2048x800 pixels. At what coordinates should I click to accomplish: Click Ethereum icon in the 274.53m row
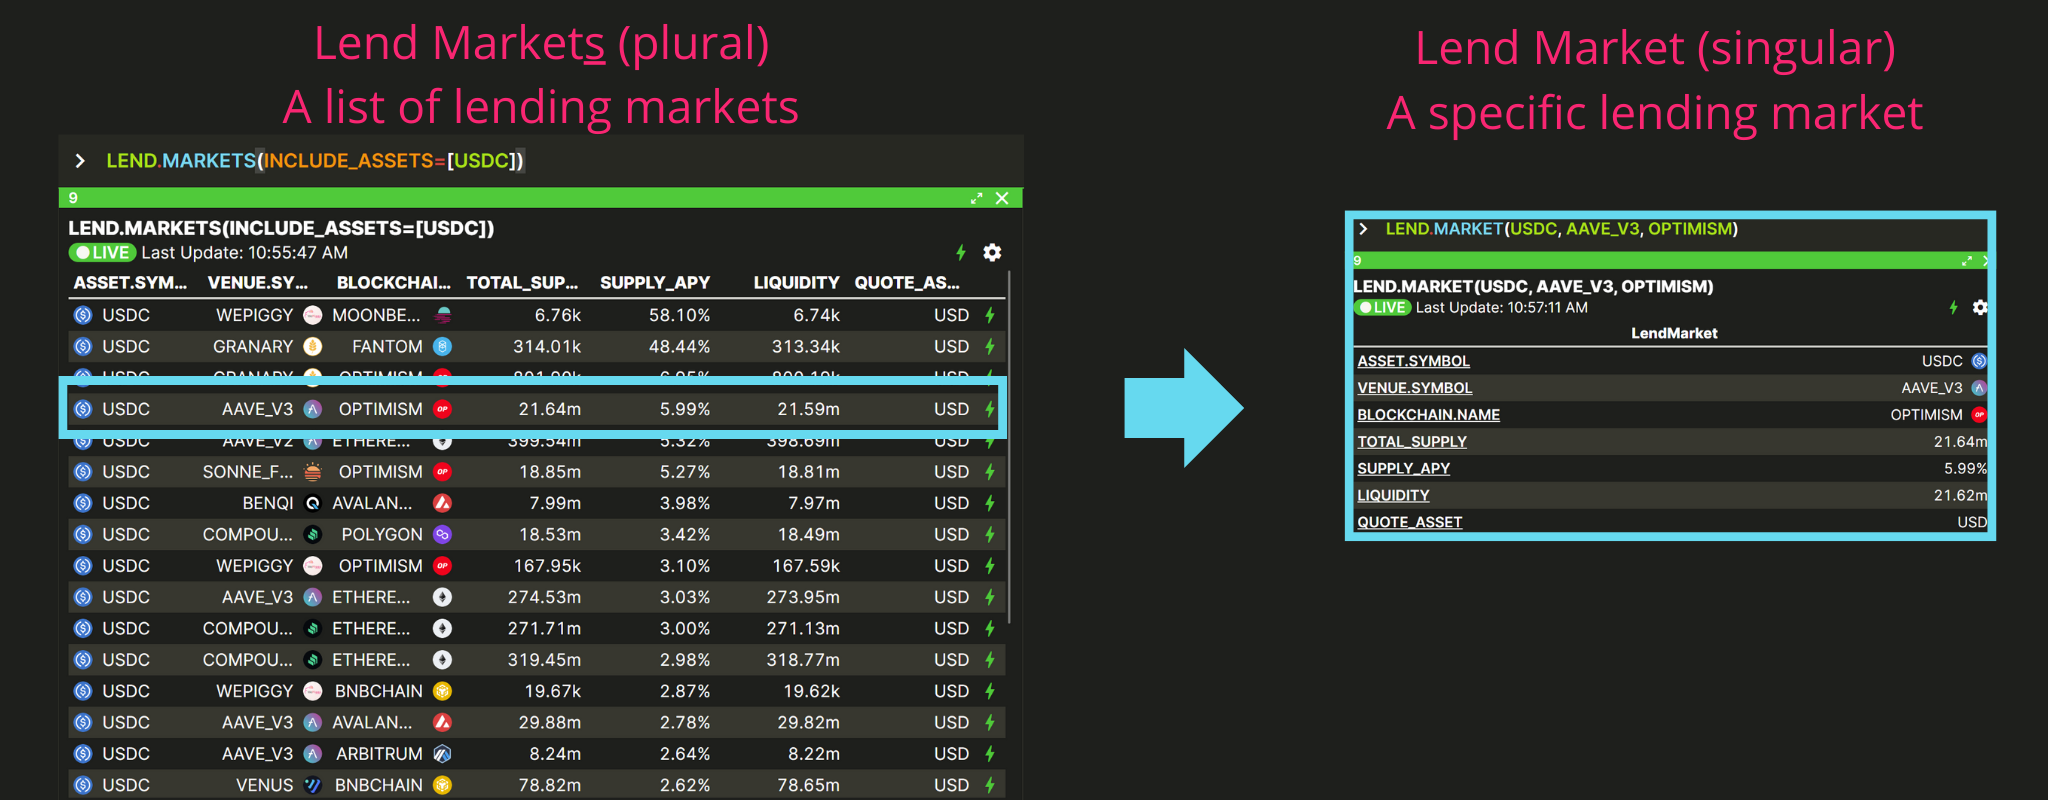pyautogui.click(x=442, y=597)
